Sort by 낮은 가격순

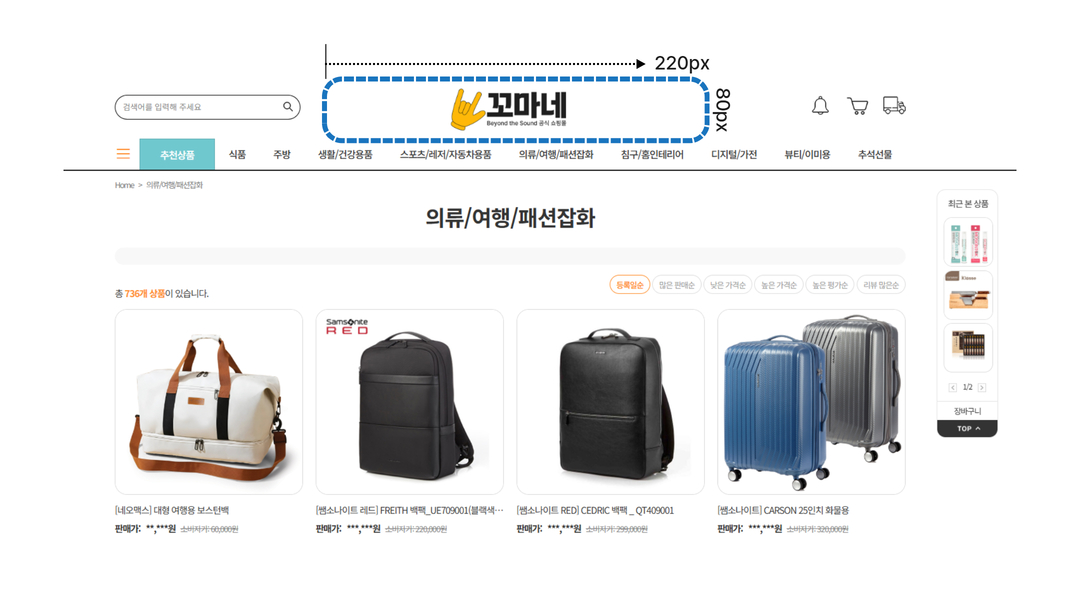[x=728, y=285]
